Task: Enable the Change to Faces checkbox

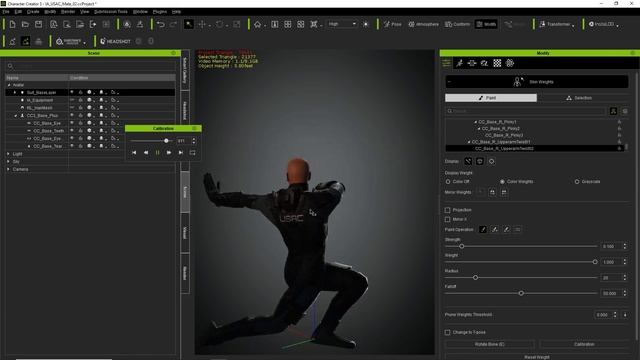Action: (x=447, y=333)
